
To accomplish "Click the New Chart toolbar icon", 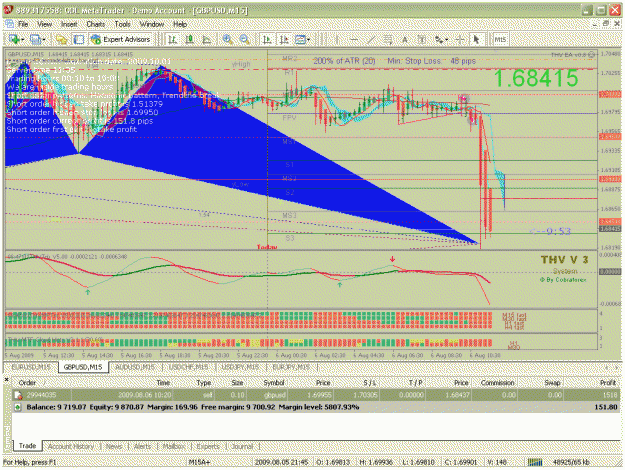I will pos(14,39).
